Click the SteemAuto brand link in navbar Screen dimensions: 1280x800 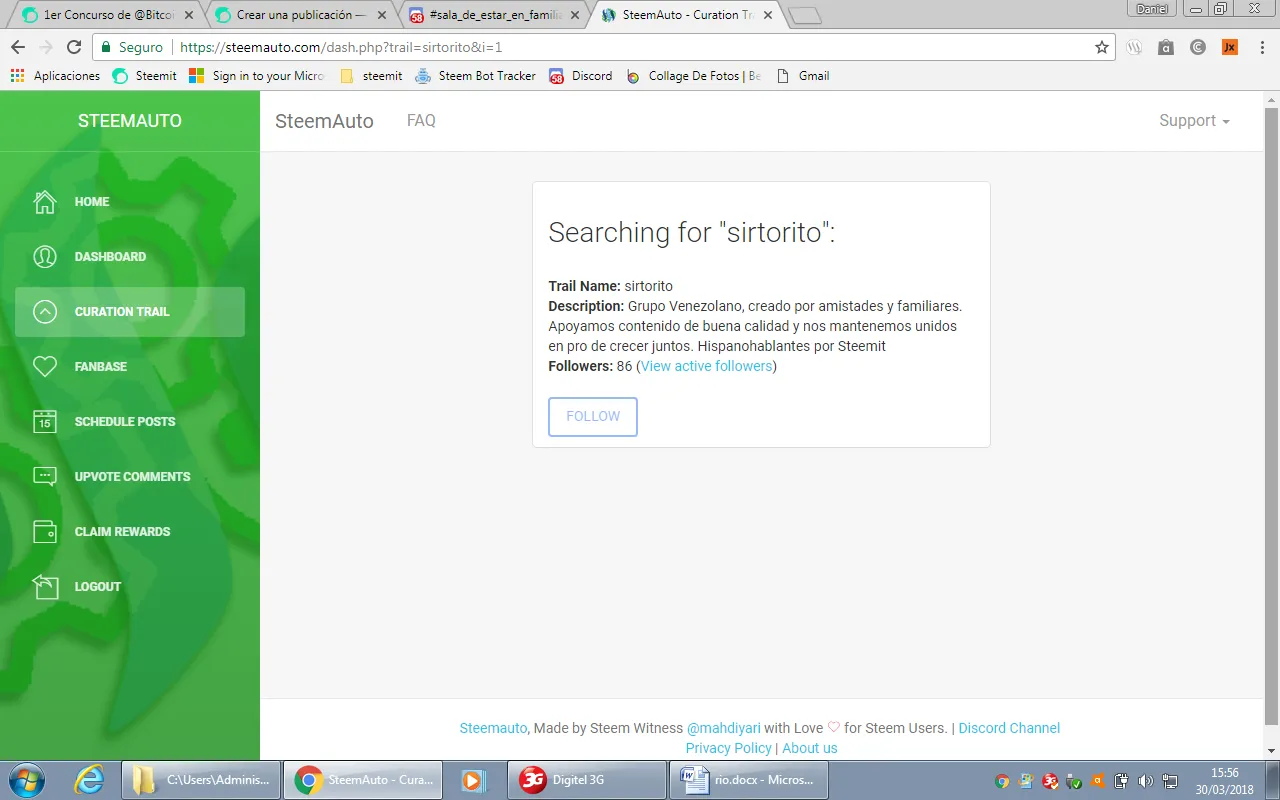tap(324, 121)
